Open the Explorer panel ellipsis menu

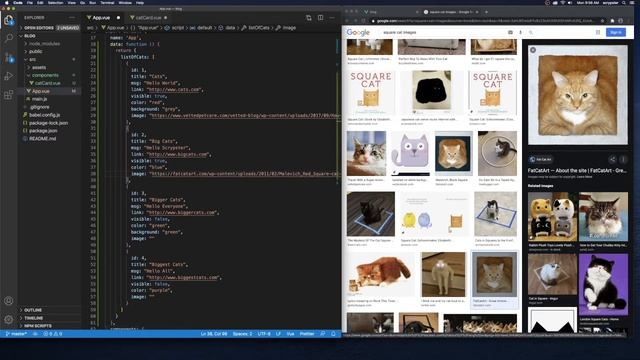(72, 18)
